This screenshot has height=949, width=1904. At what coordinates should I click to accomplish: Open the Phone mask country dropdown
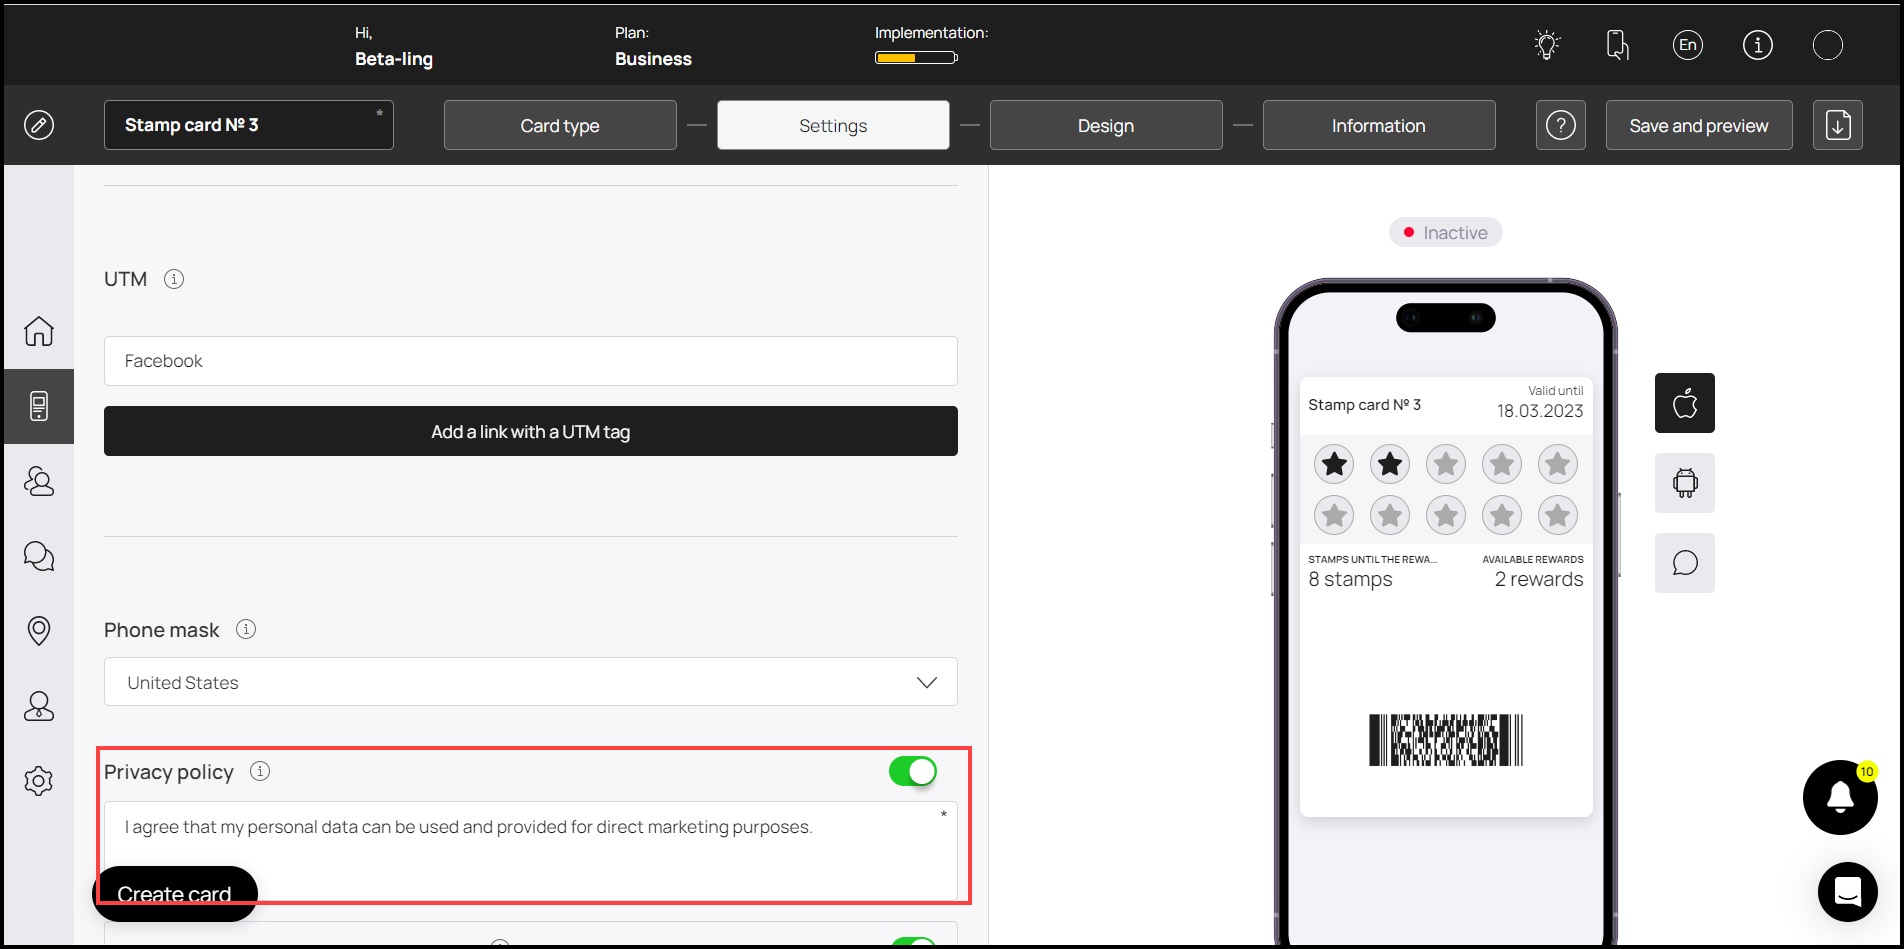[531, 682]
